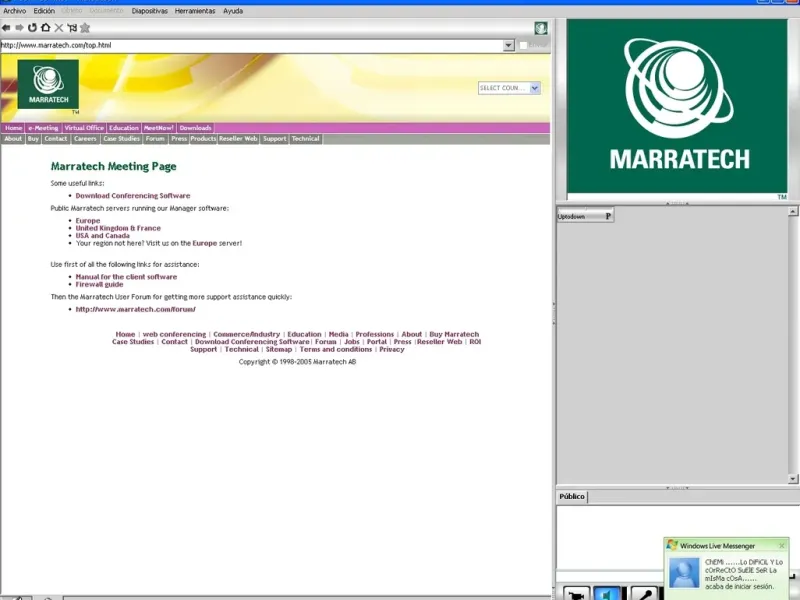Click the microphone button
The width and height of the screenshot is (800, 600).
tap(644, 594)
